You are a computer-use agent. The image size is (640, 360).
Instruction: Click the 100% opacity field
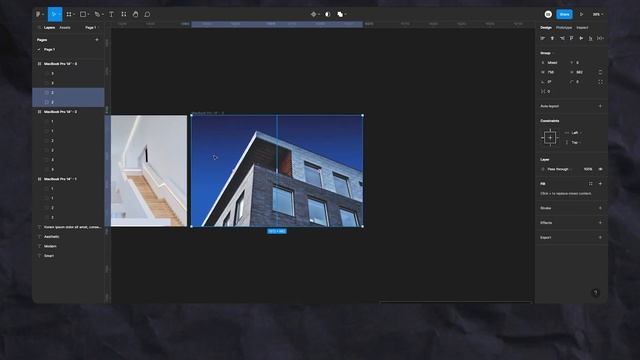(x=588, y=169)
